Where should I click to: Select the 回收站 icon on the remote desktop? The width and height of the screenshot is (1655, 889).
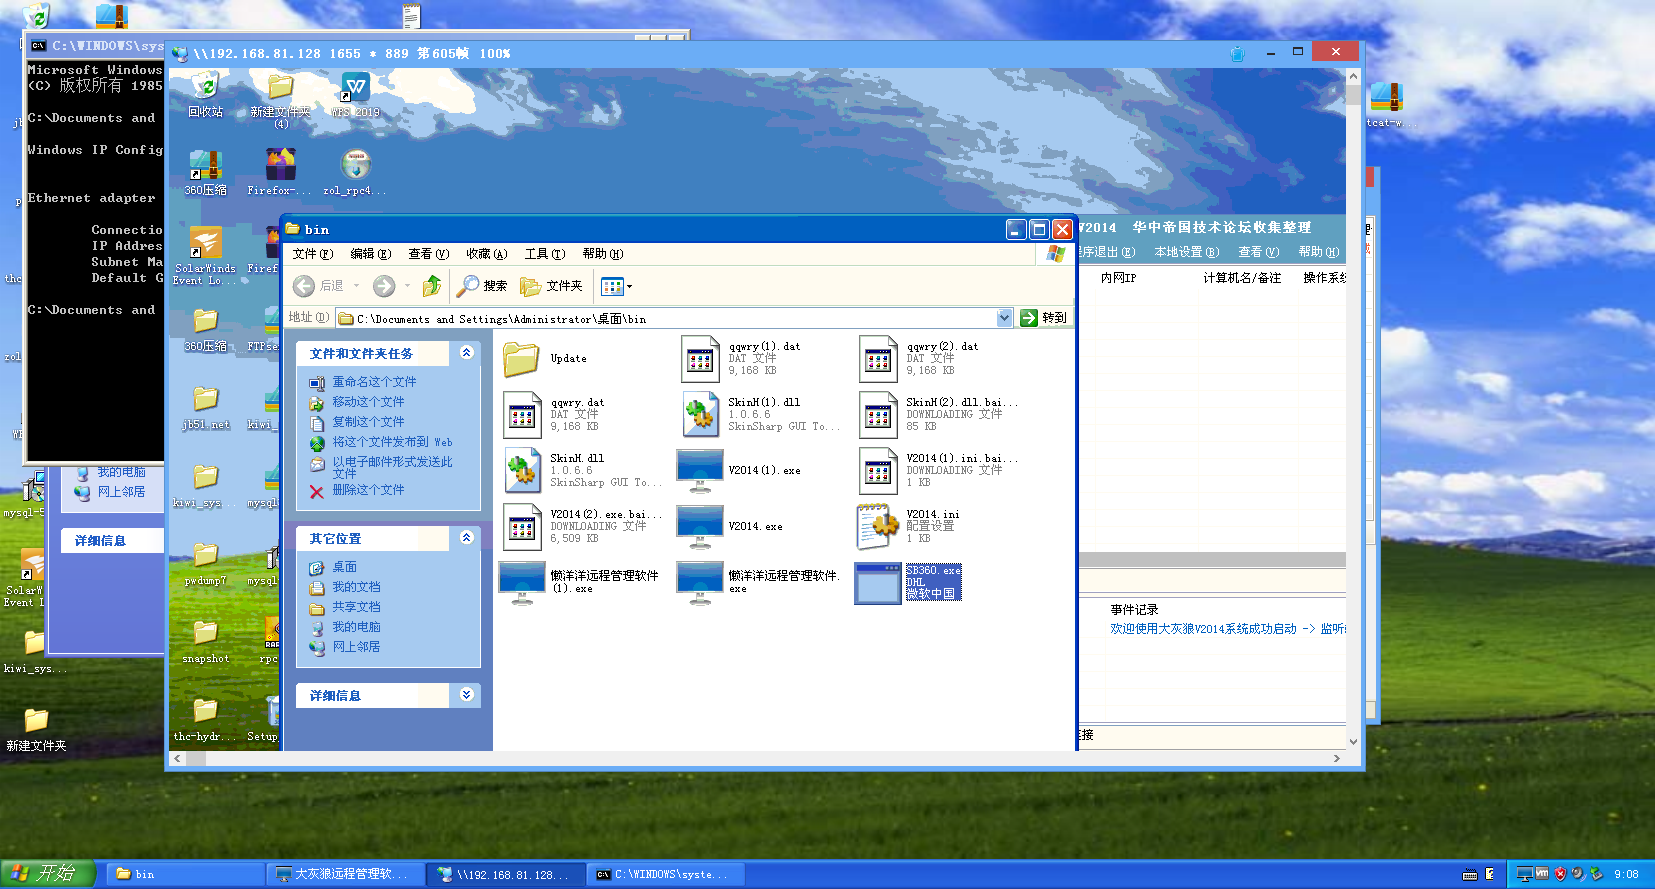[205, 96]
